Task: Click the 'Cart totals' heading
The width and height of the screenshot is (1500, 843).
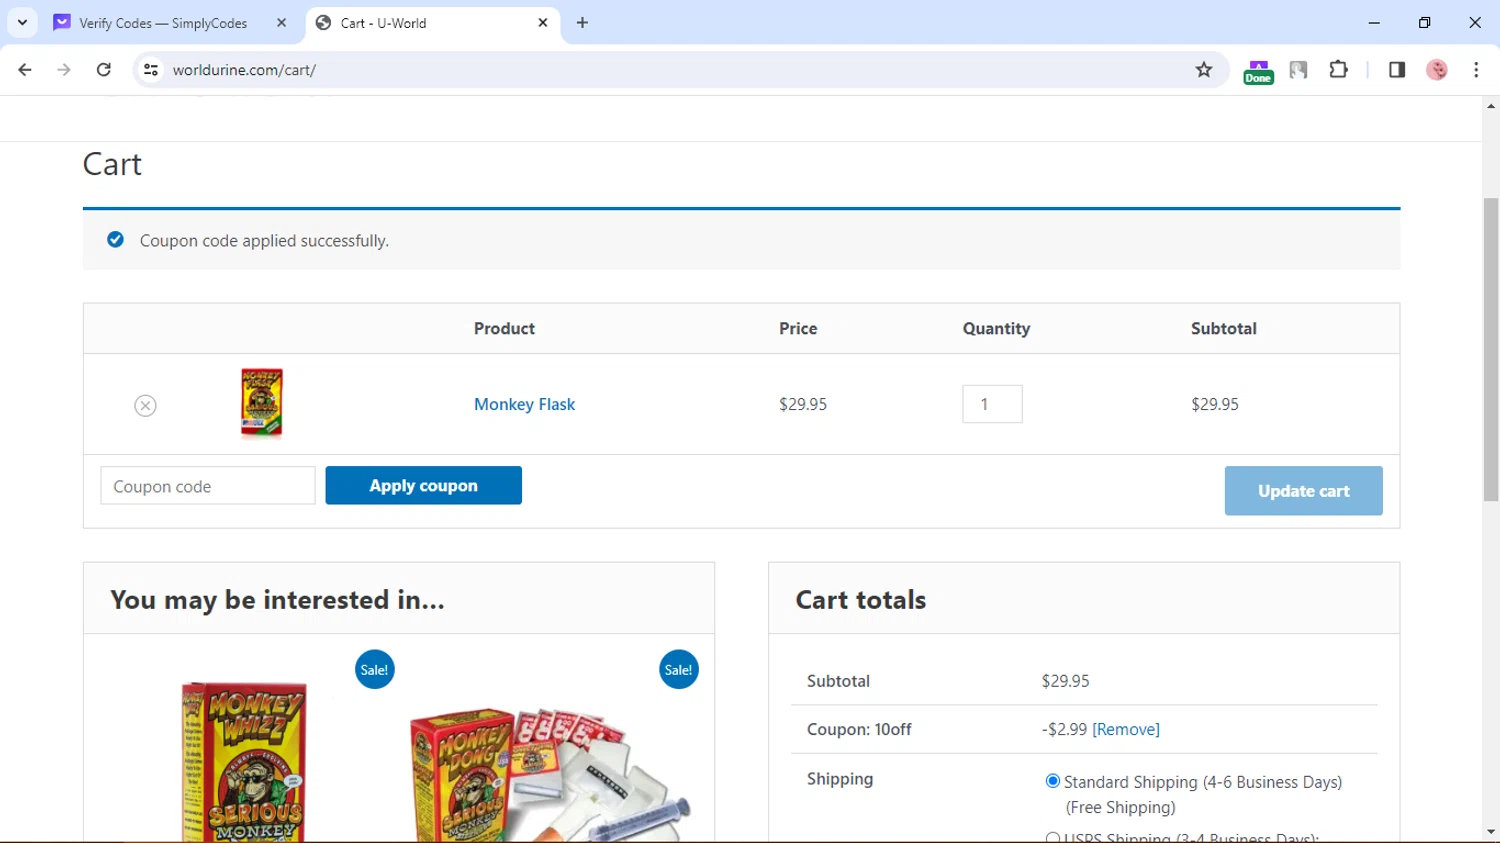Action: [861, 600]
